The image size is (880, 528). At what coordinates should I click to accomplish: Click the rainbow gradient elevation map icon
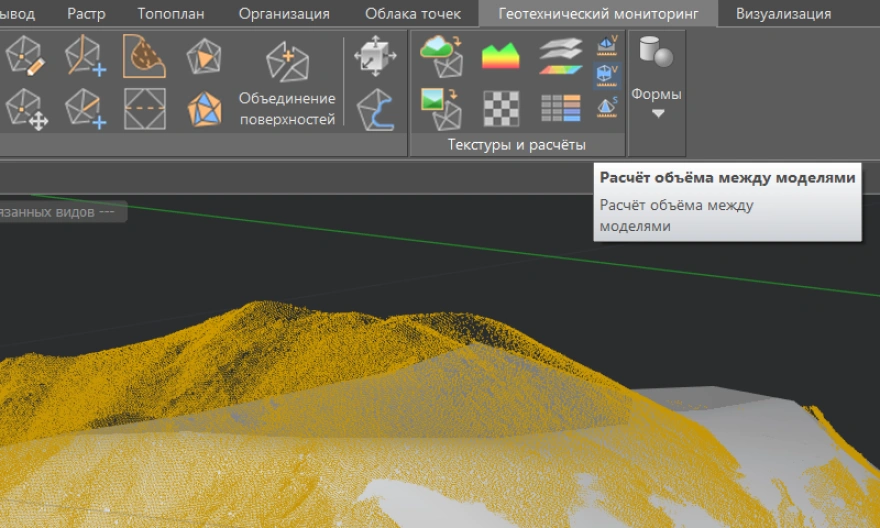[x=500, y=56]
